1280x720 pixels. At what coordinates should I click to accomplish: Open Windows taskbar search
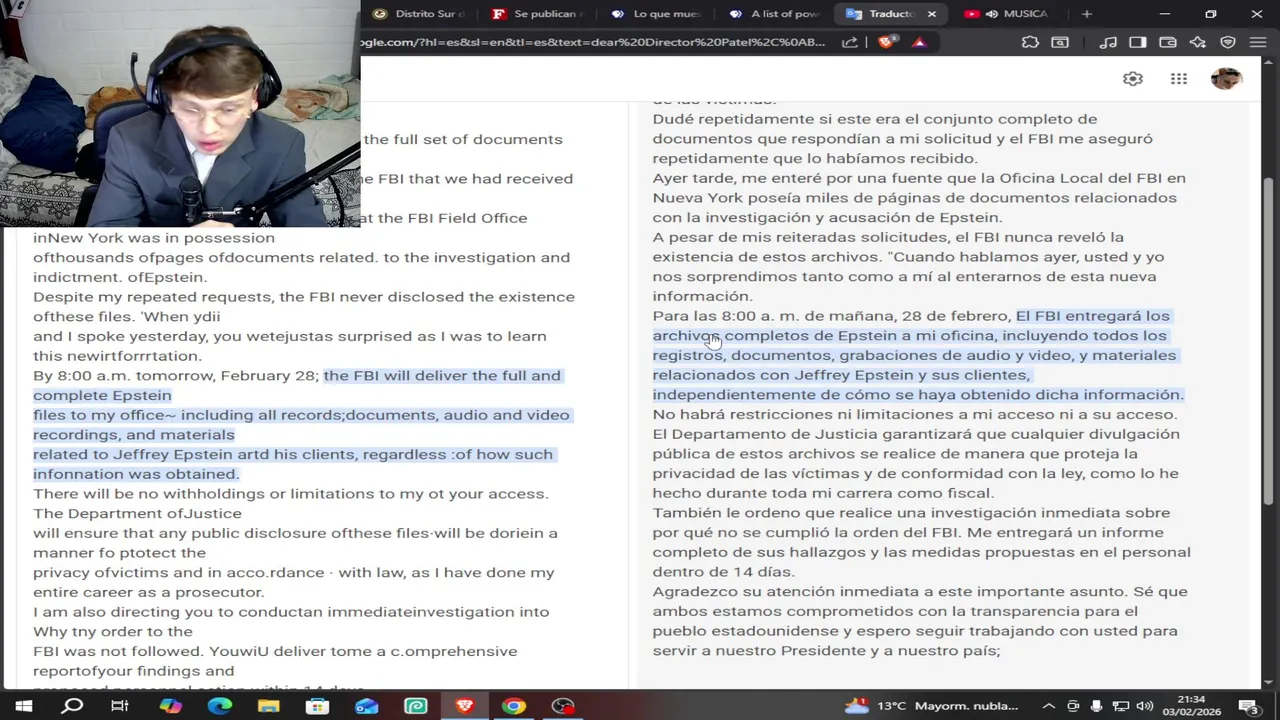pos(72,706)
